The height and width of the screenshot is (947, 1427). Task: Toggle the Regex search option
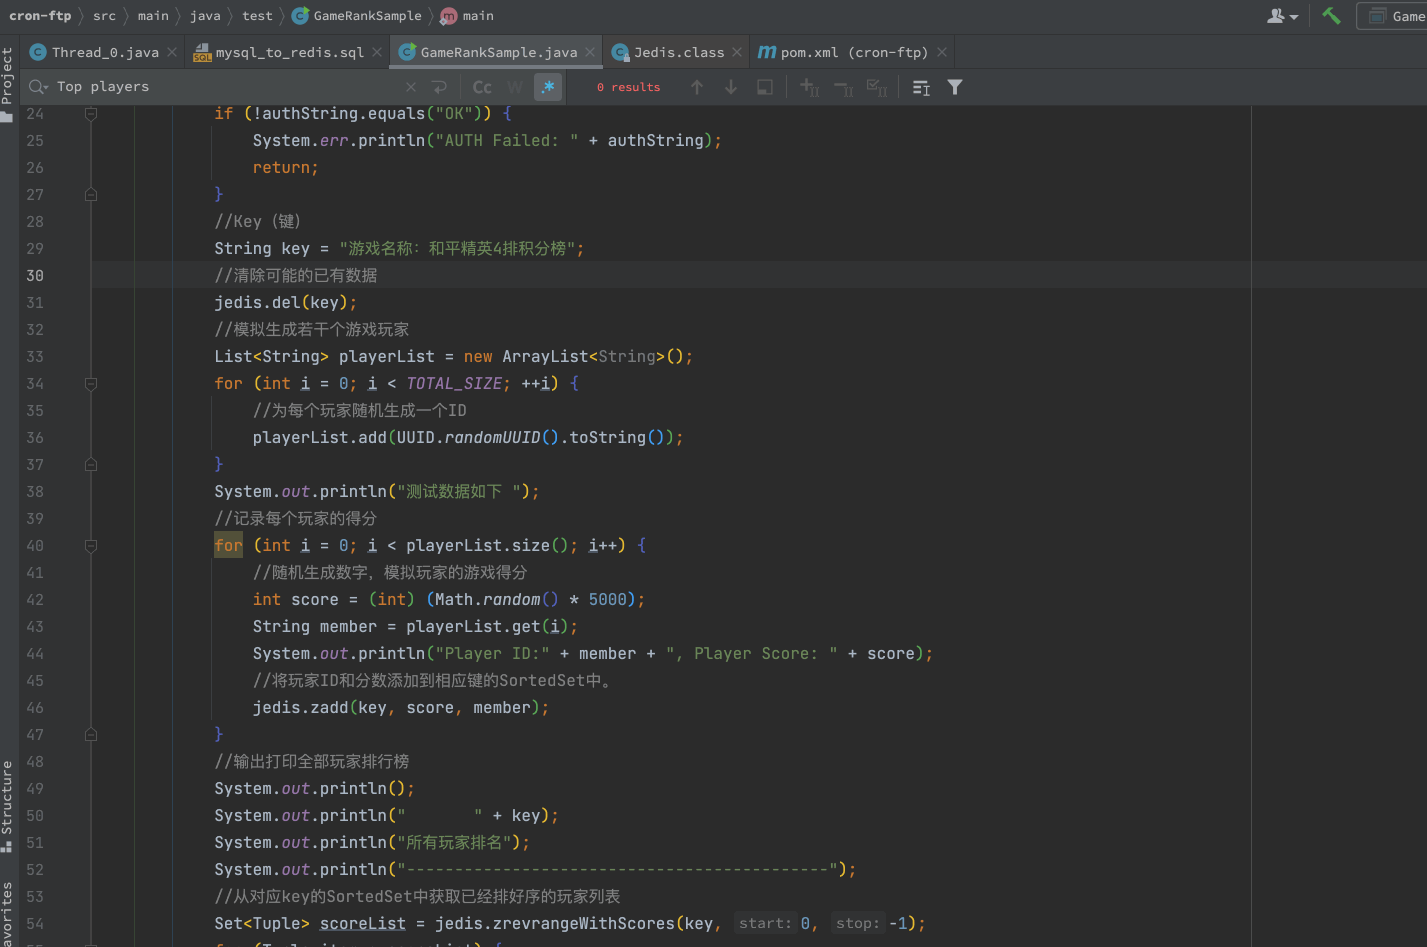[x=548, y=88]
